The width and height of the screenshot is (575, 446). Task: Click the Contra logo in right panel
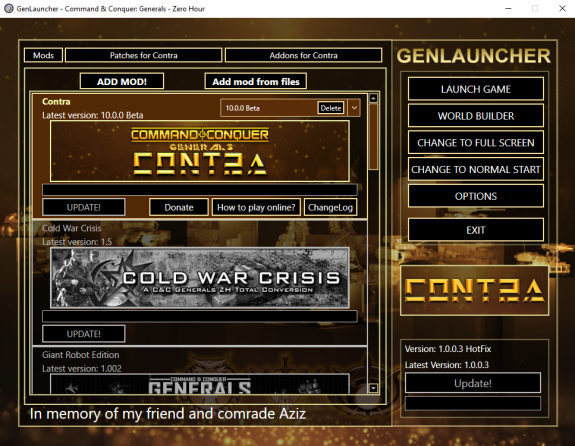point(475,291)
